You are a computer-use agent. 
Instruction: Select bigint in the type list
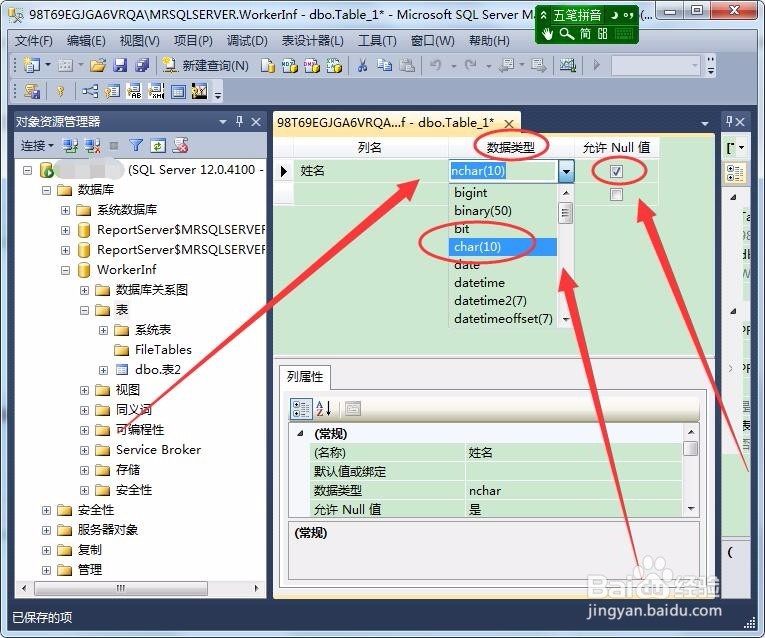503,193
